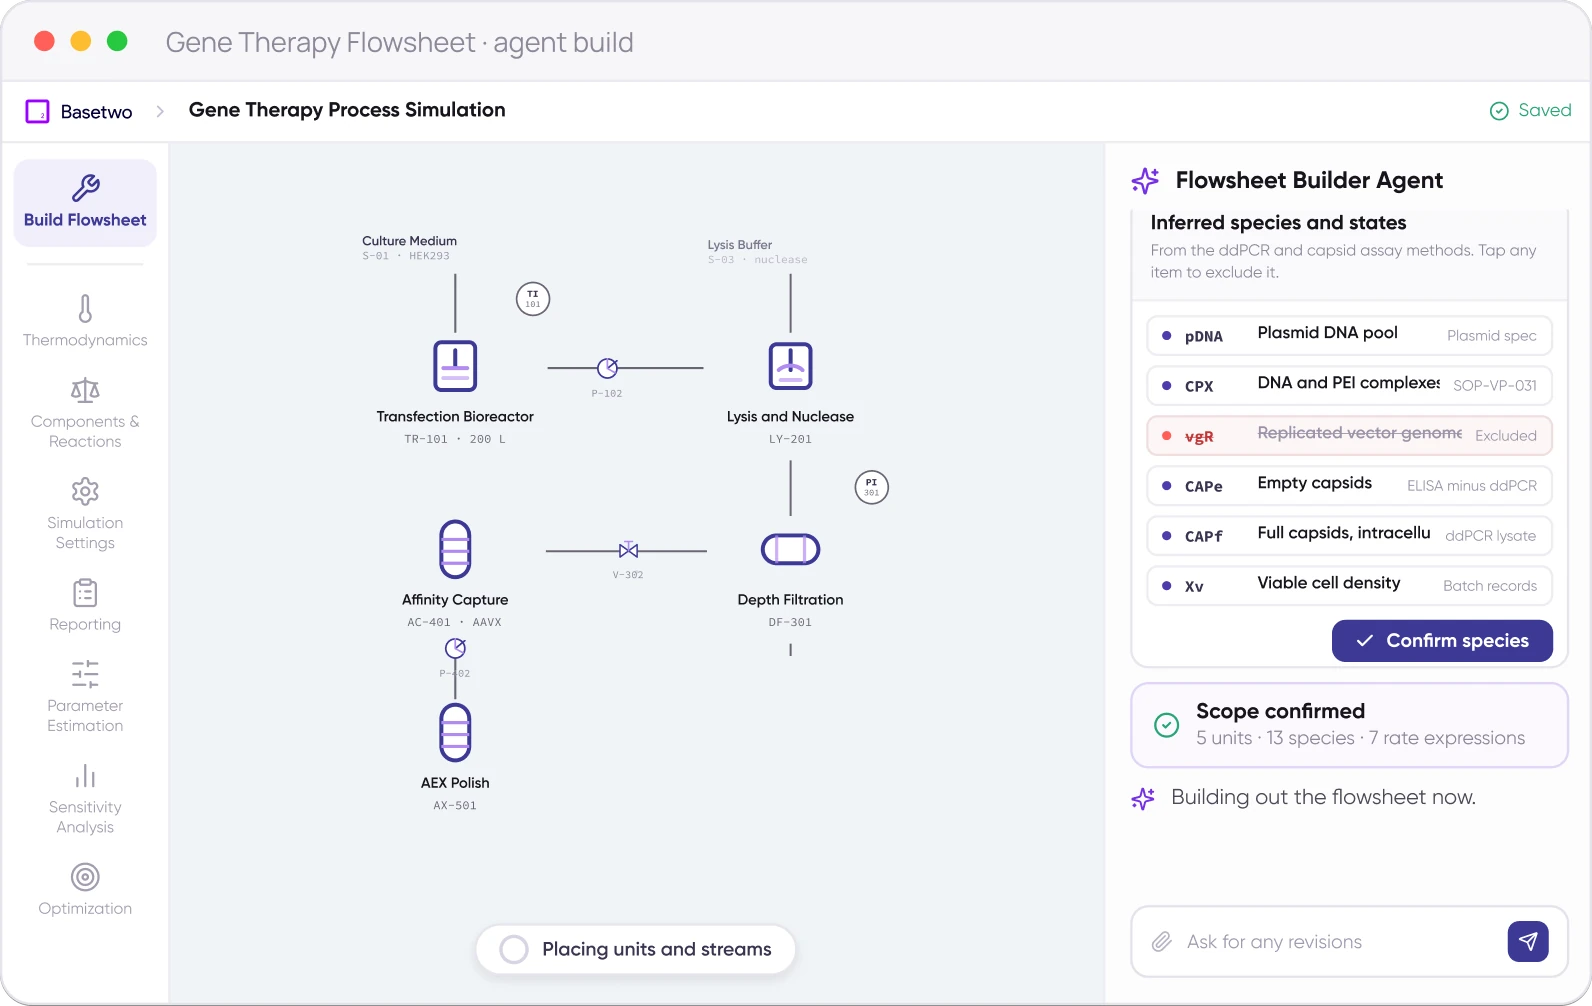This screenshot has width=1592, height=1006.
Task: Click the Confirm species button
Action: 1442,641
